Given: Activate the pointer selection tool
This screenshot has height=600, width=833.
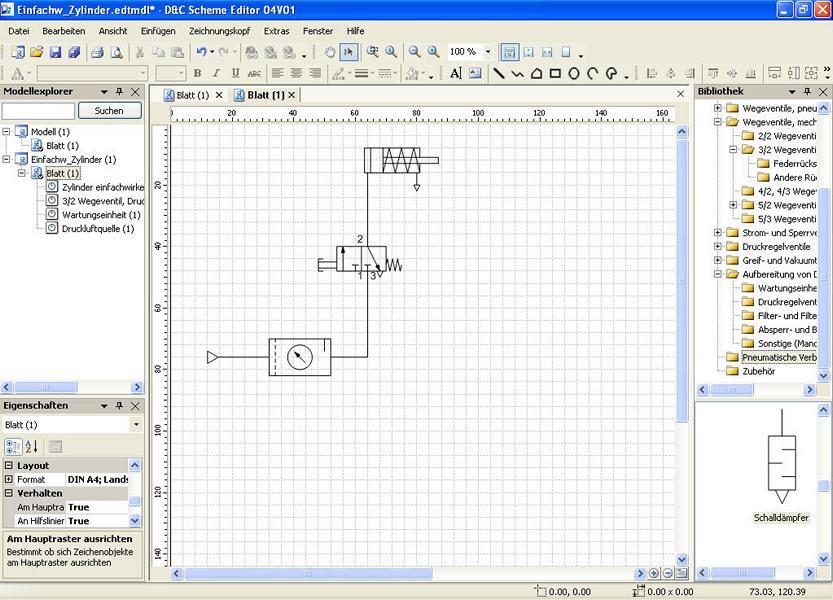Looking at the screenshot, I should [348, 52].
